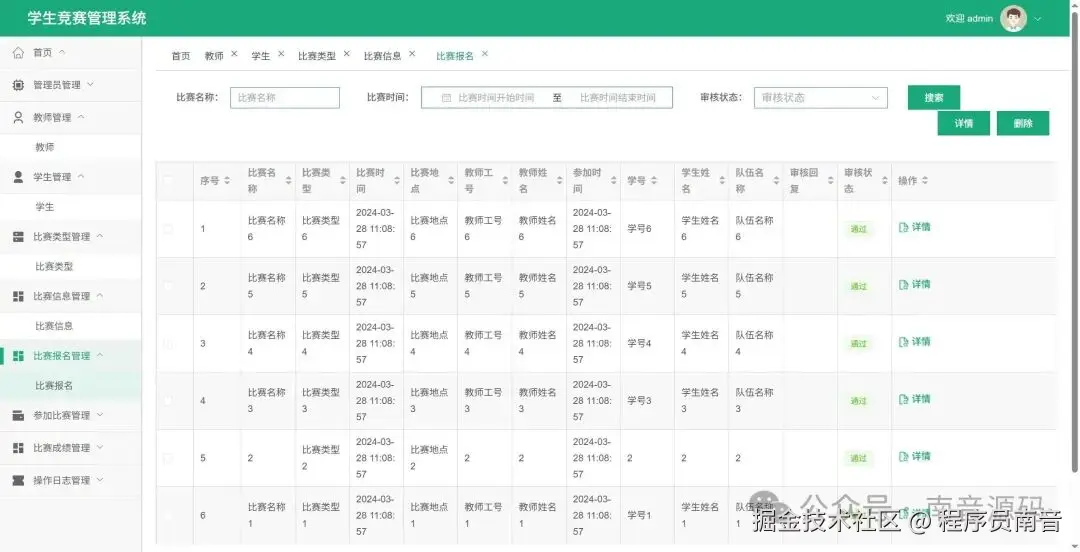Click the 比赛名称 search input

[x=284, y=98]
